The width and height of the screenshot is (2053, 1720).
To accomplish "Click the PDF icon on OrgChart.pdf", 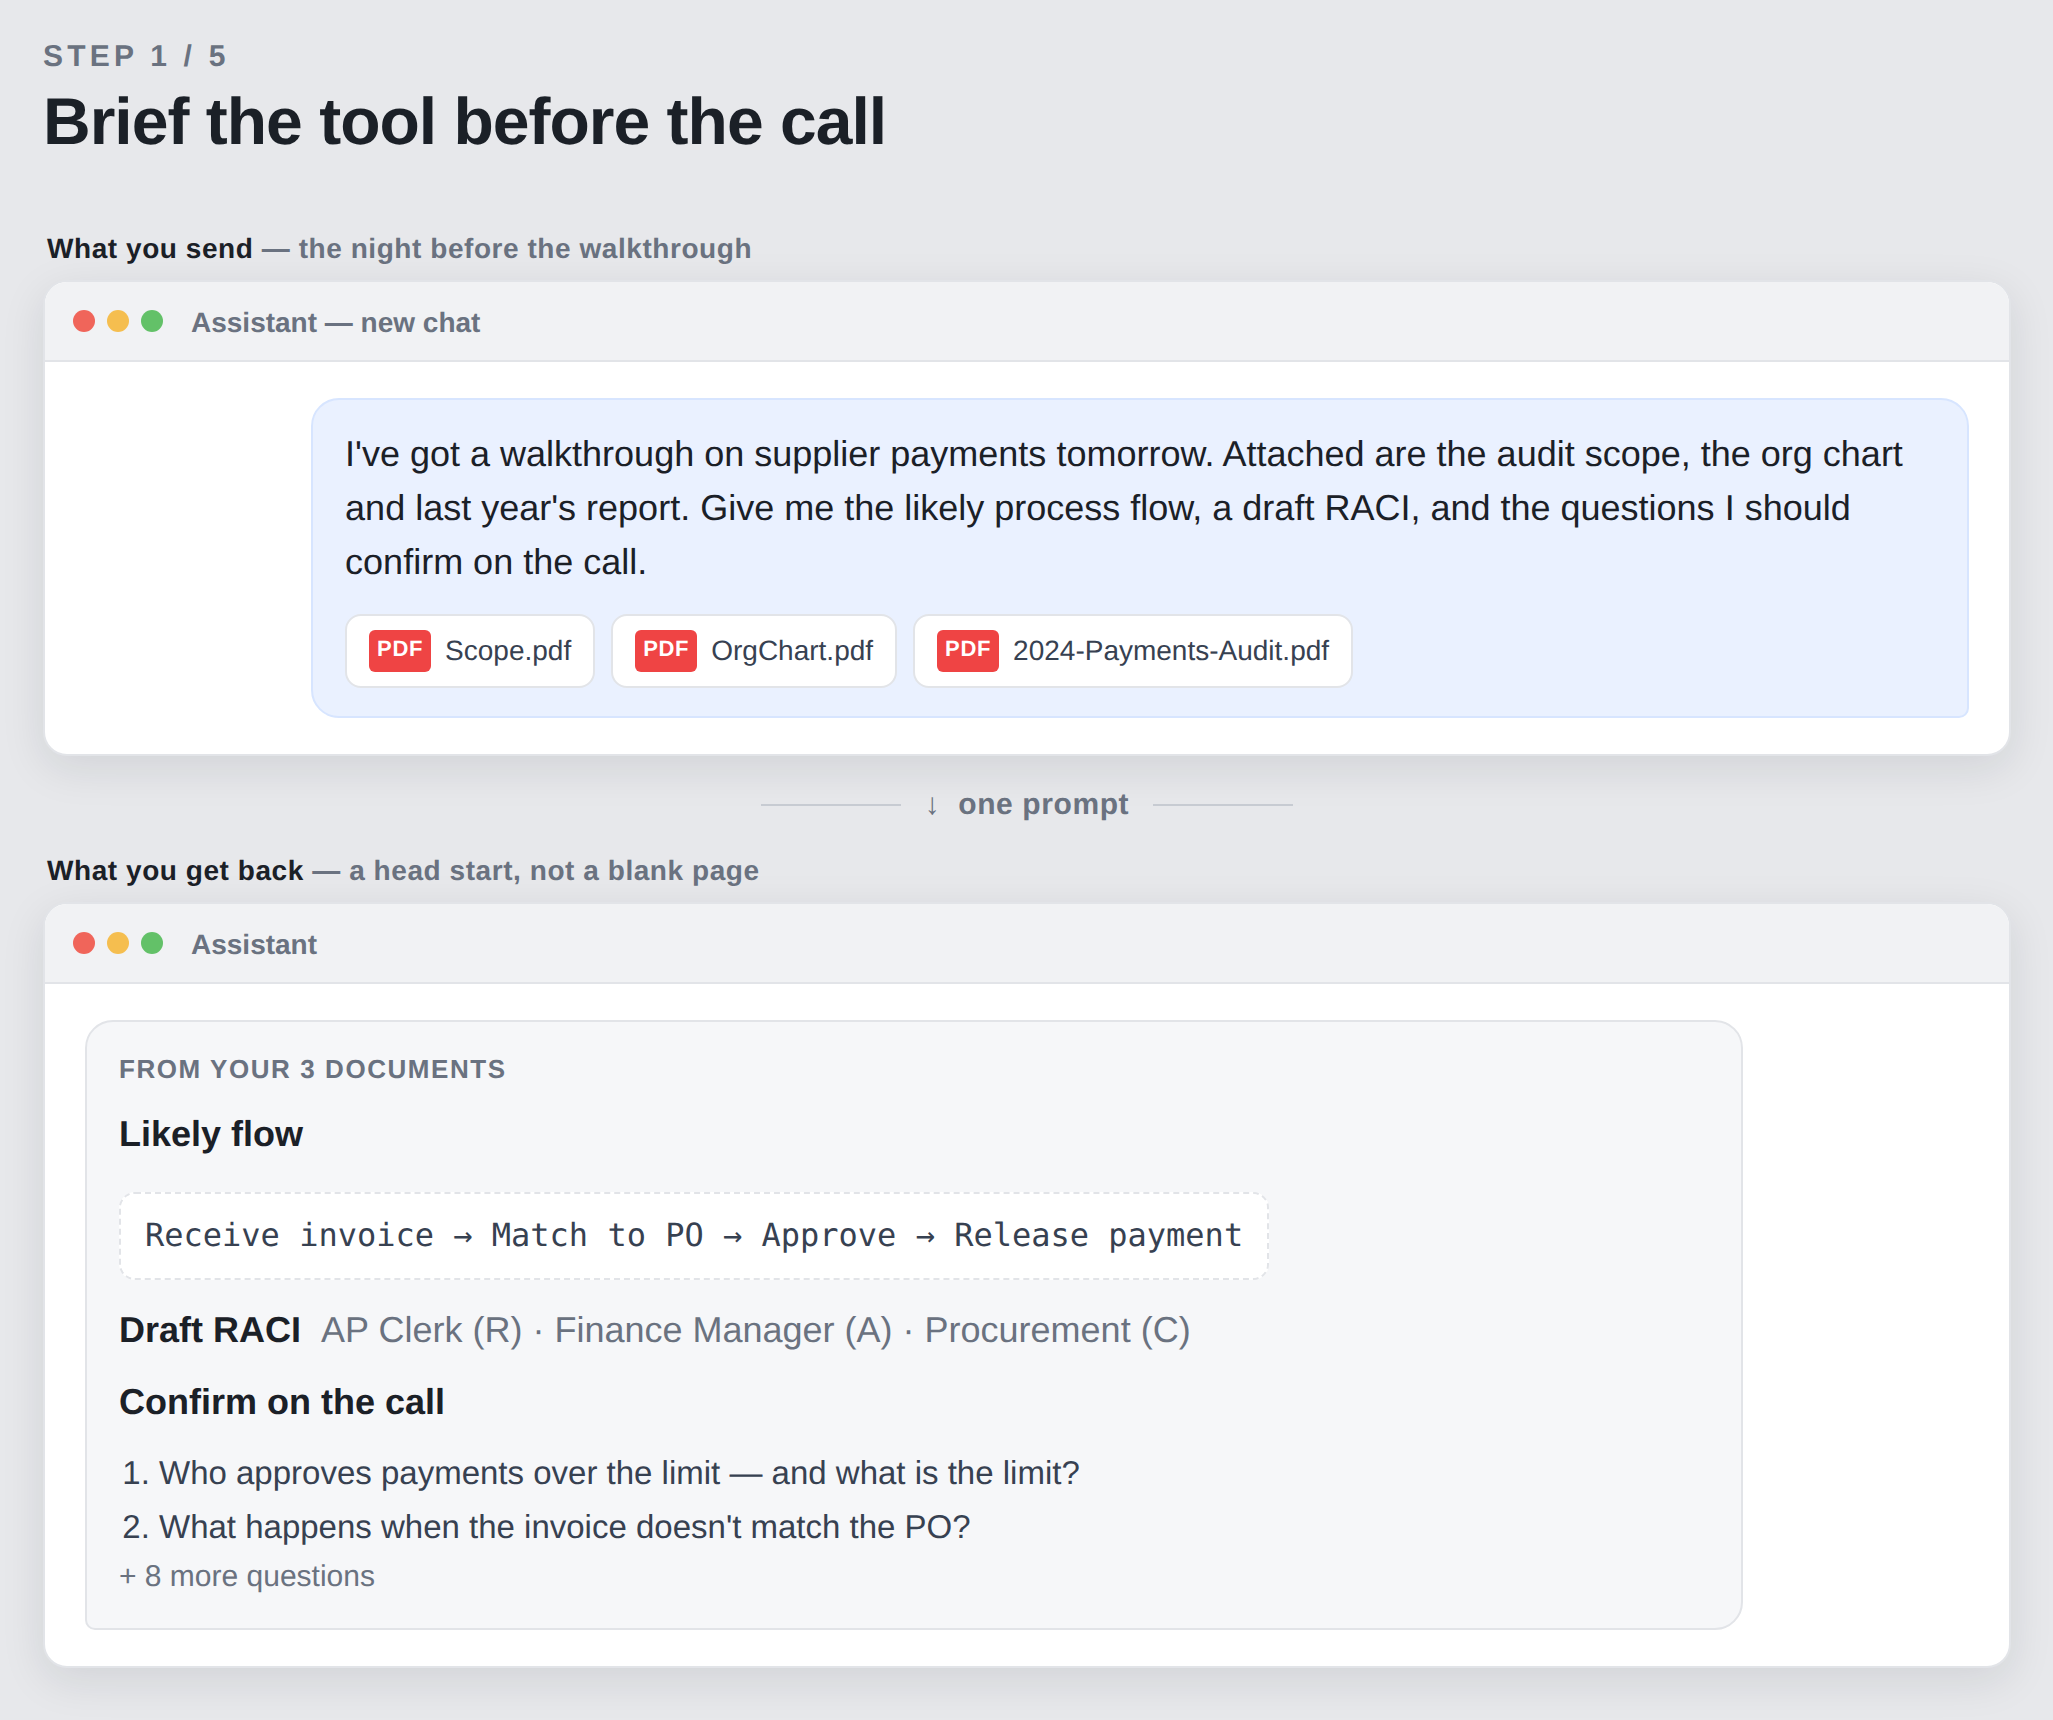I will (666, 650).
